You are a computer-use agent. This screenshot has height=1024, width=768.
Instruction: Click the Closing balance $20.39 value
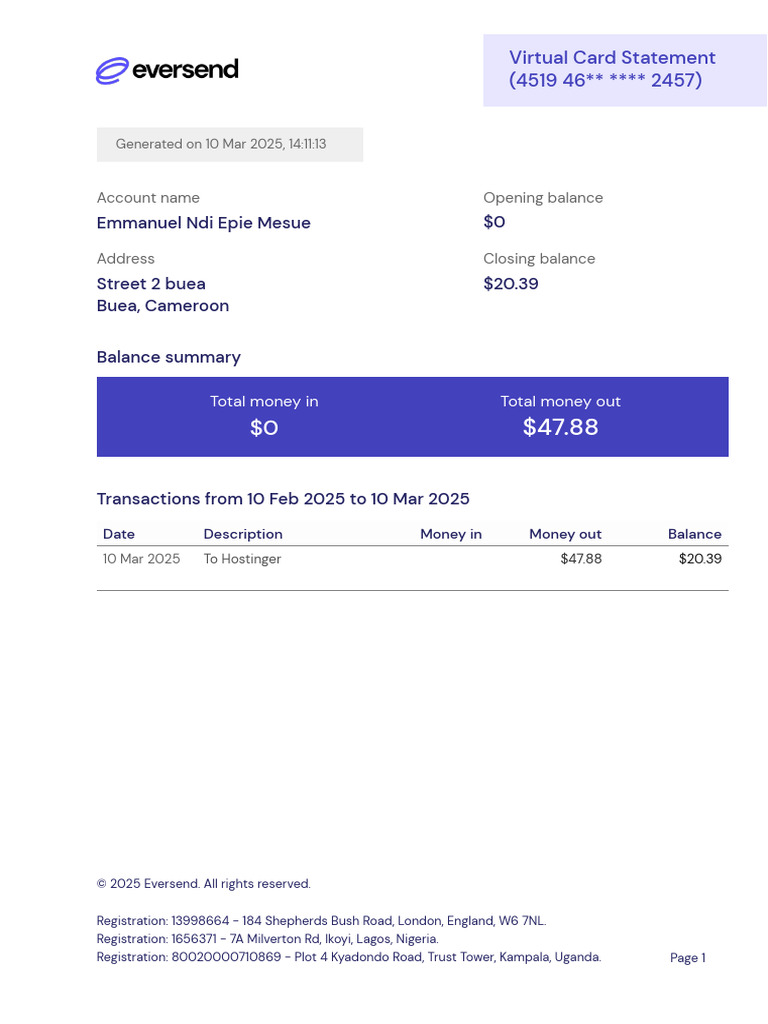point(511,283)
